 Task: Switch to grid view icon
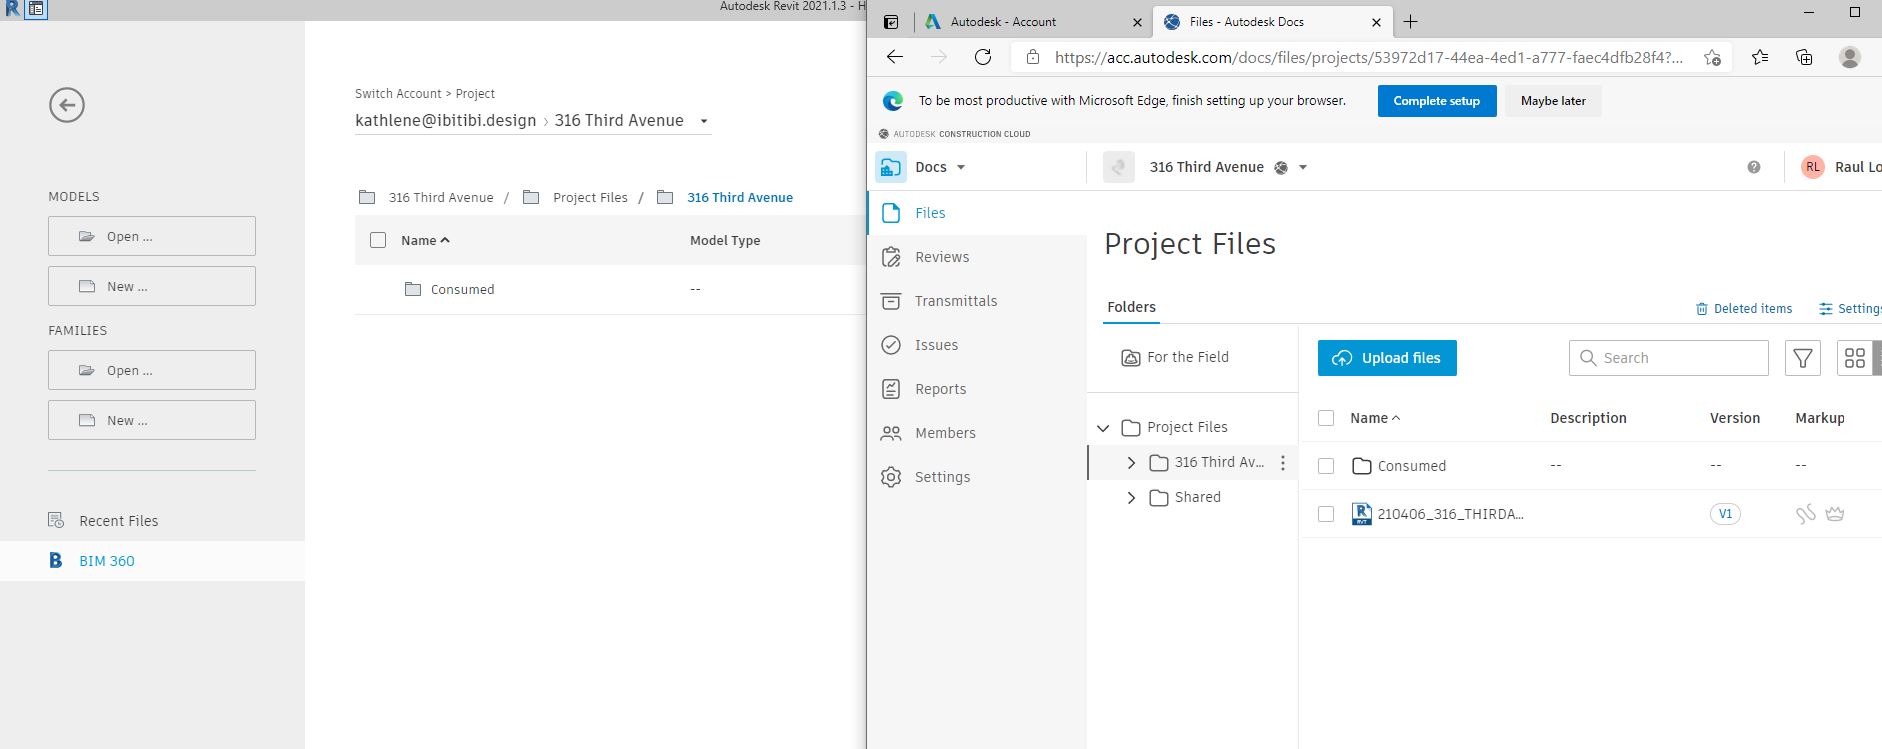pos(1855,358)
